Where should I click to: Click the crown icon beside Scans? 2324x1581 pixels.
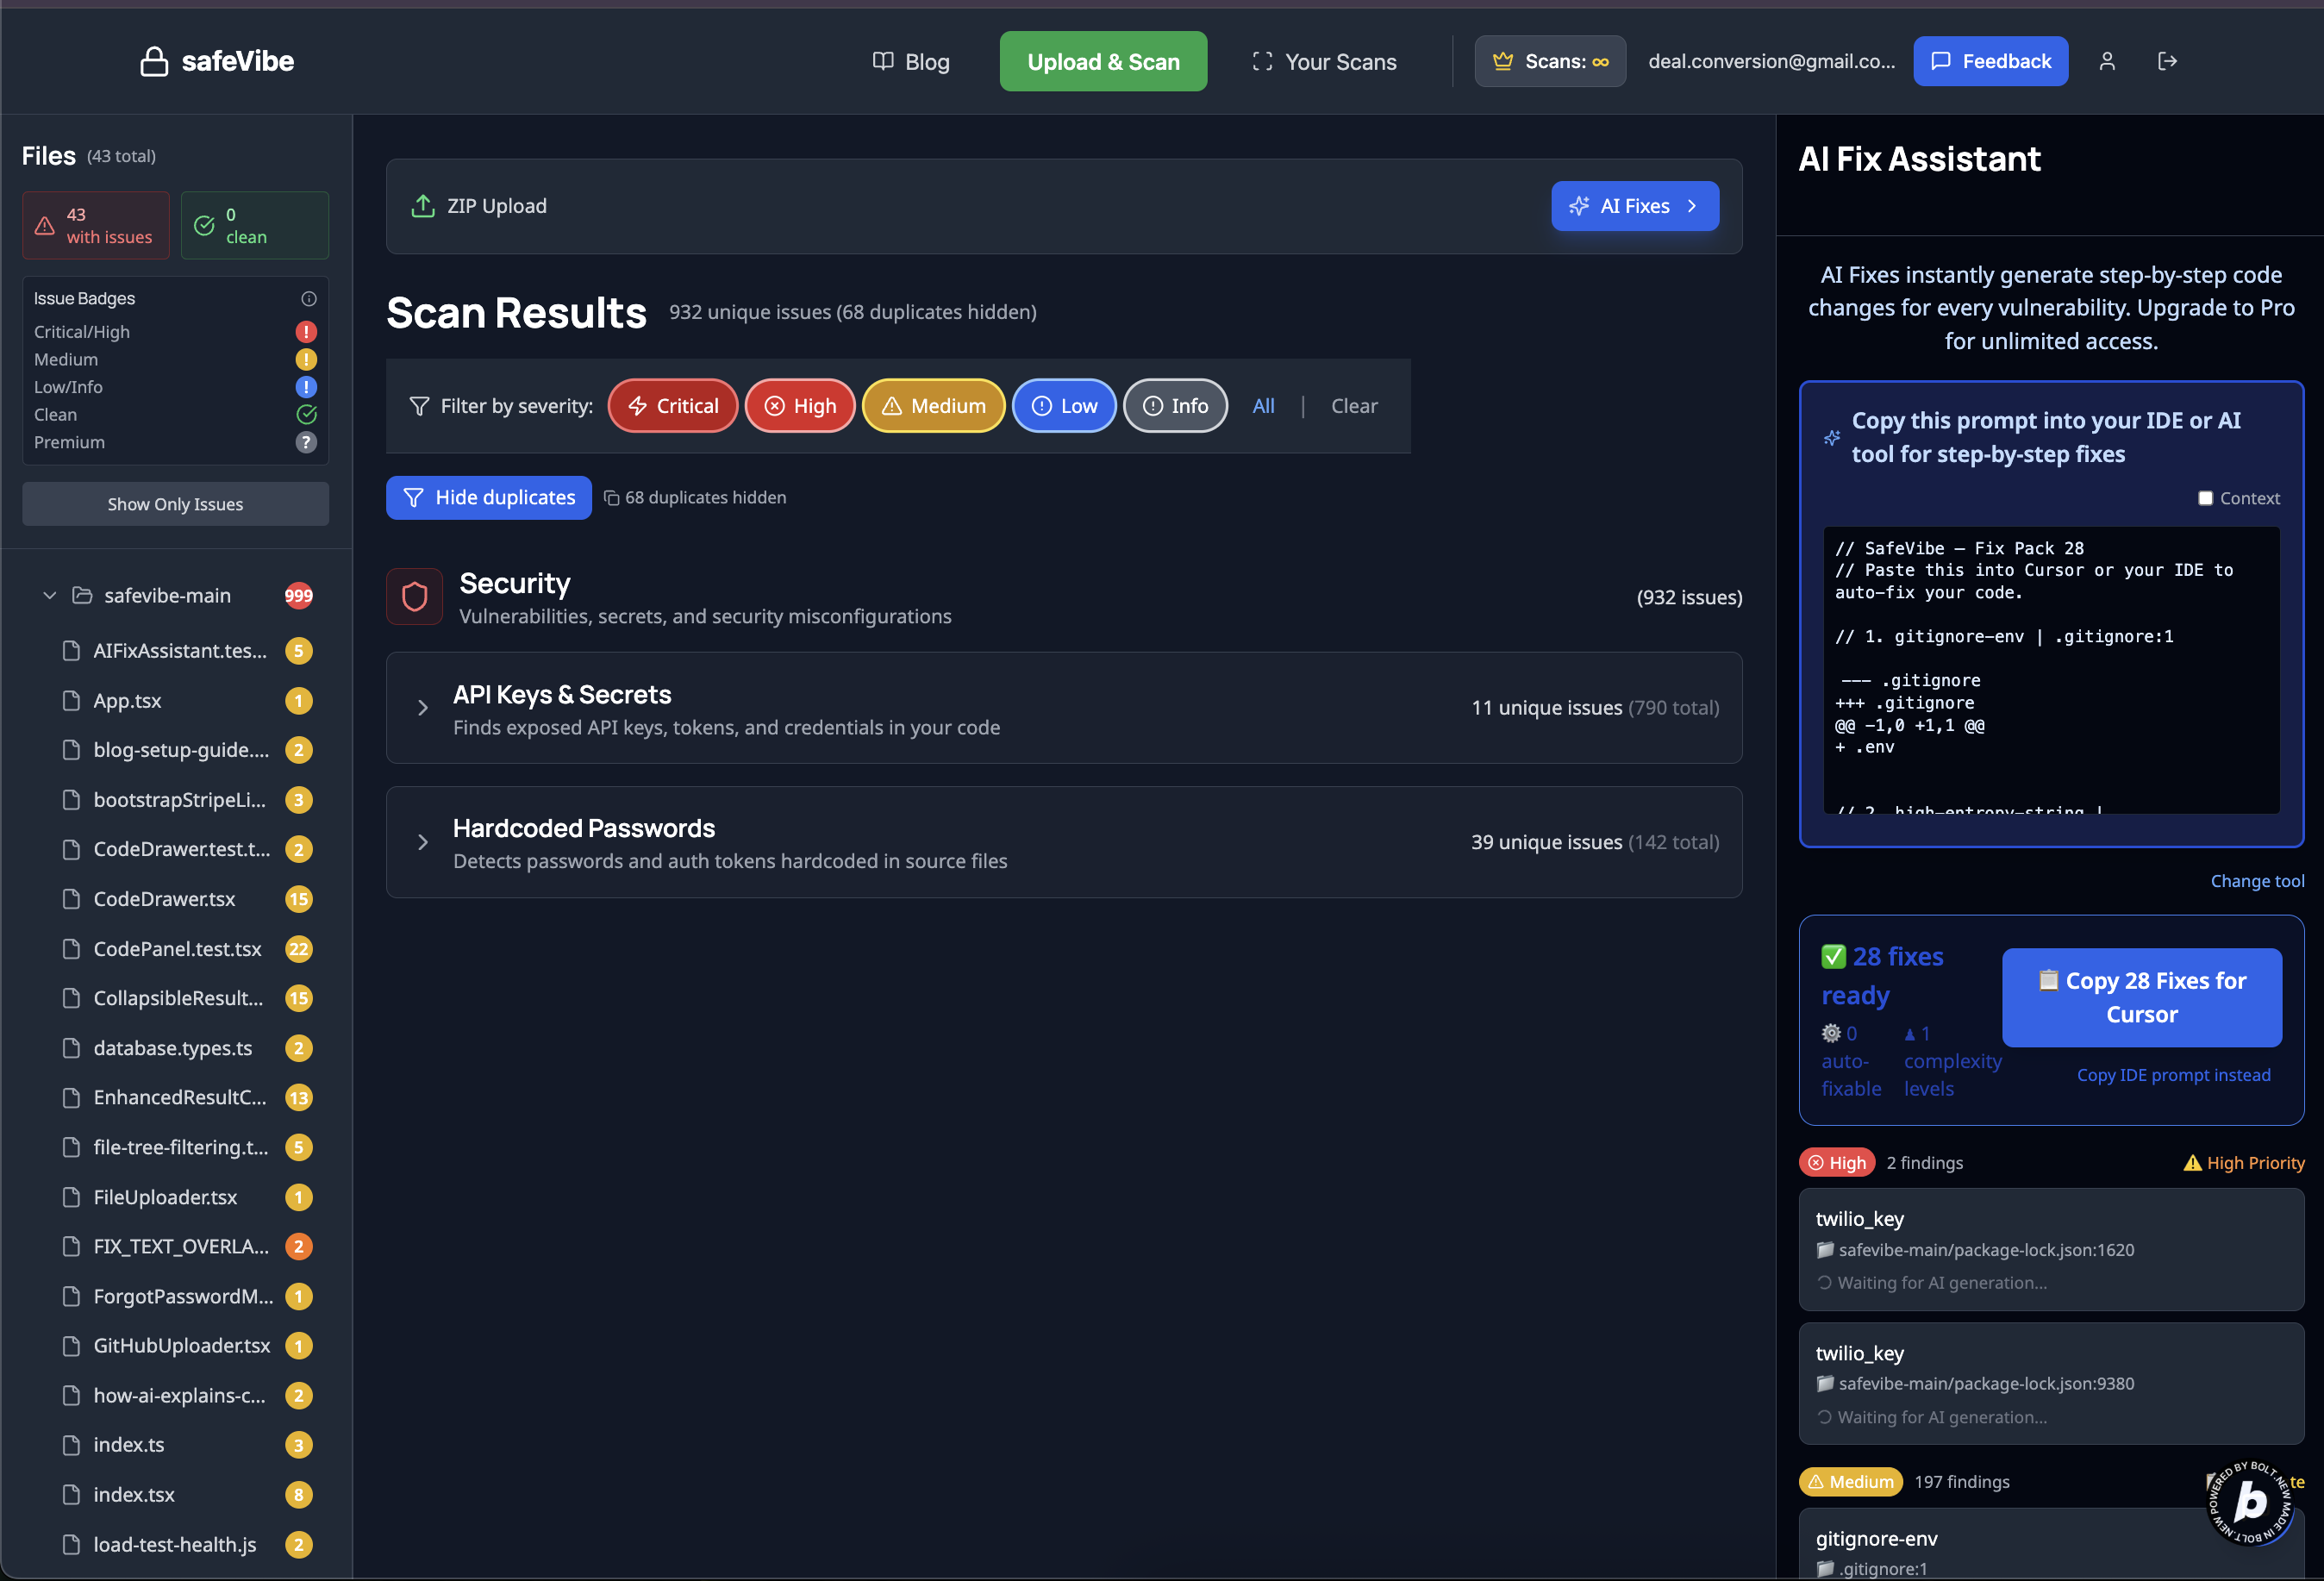pyautogui.click(x=1502, y=61)
